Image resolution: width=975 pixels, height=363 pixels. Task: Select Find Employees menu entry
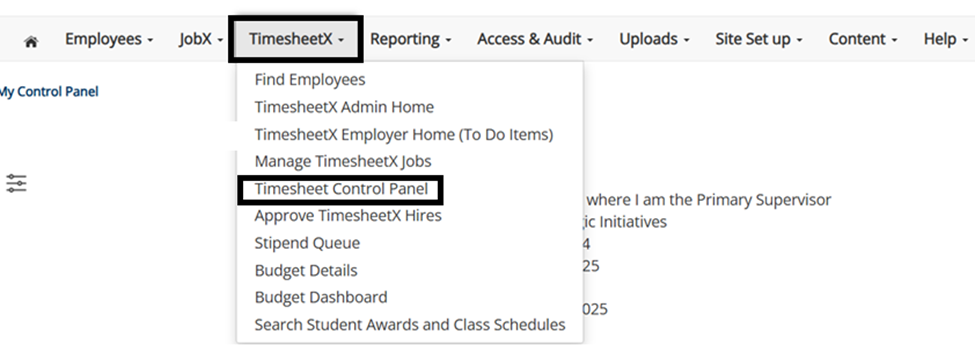[310, 80]
